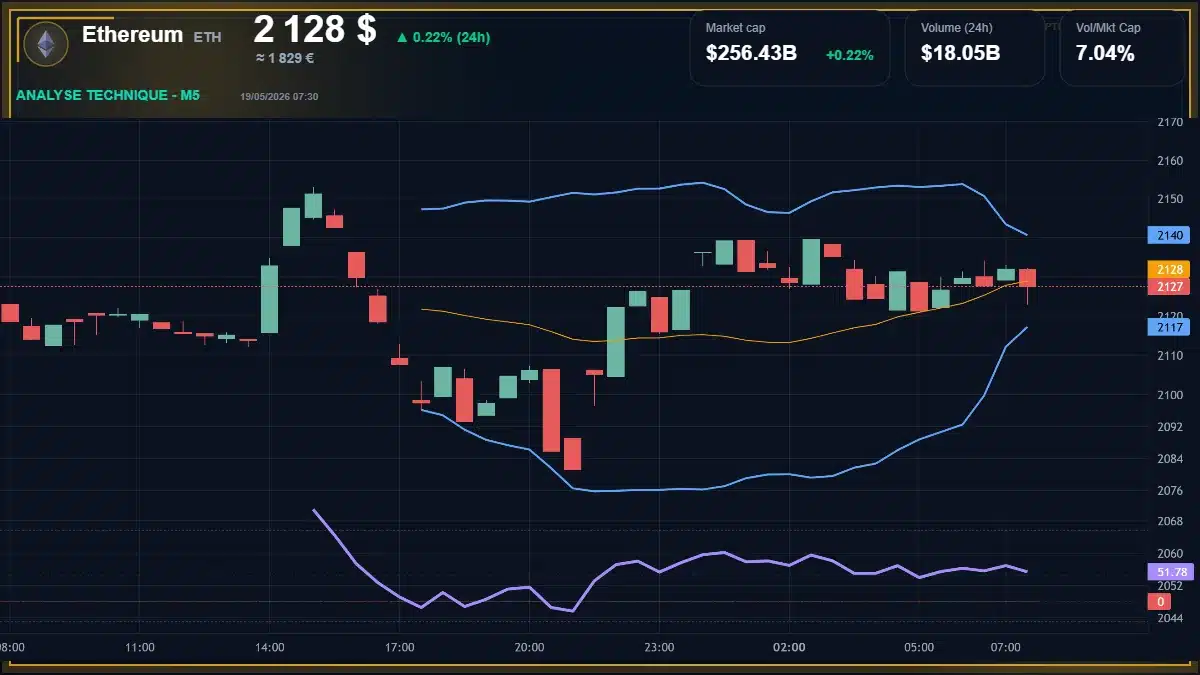Click the 2084 price axis tick
The width and height of the screenshot is (1200, 675).
(x=1169, y=459)
